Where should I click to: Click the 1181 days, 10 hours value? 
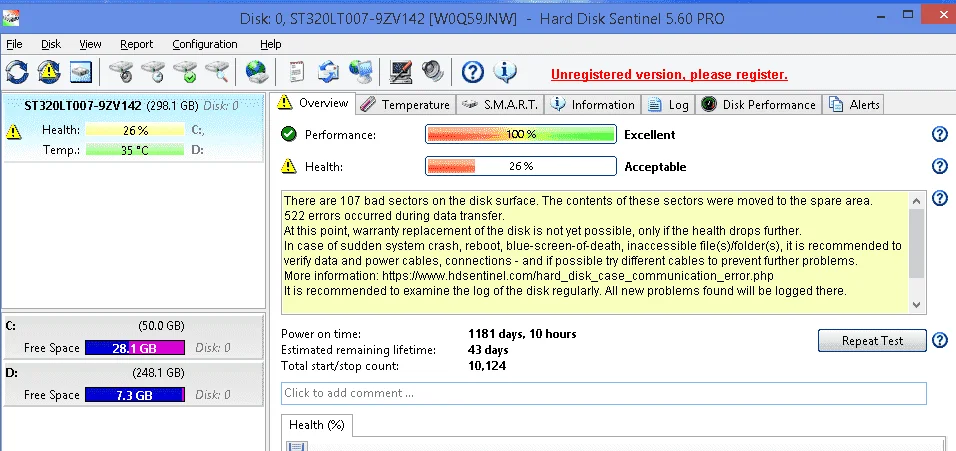tap(522, 334)
